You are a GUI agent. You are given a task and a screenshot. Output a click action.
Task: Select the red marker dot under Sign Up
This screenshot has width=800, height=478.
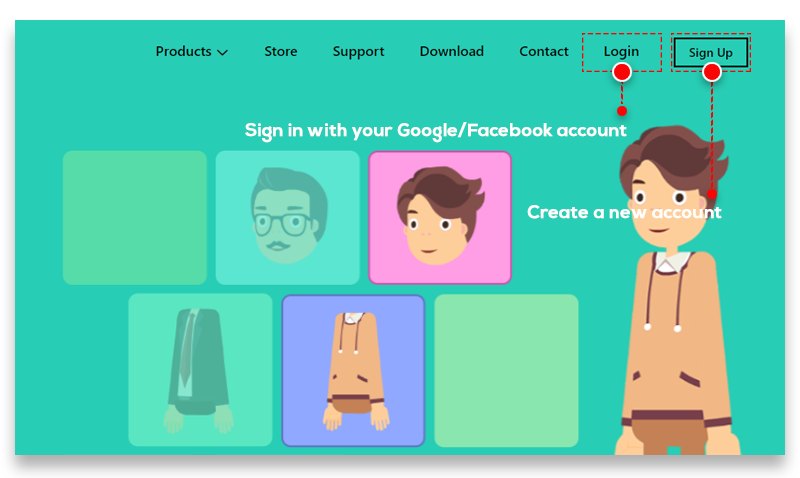712,72
